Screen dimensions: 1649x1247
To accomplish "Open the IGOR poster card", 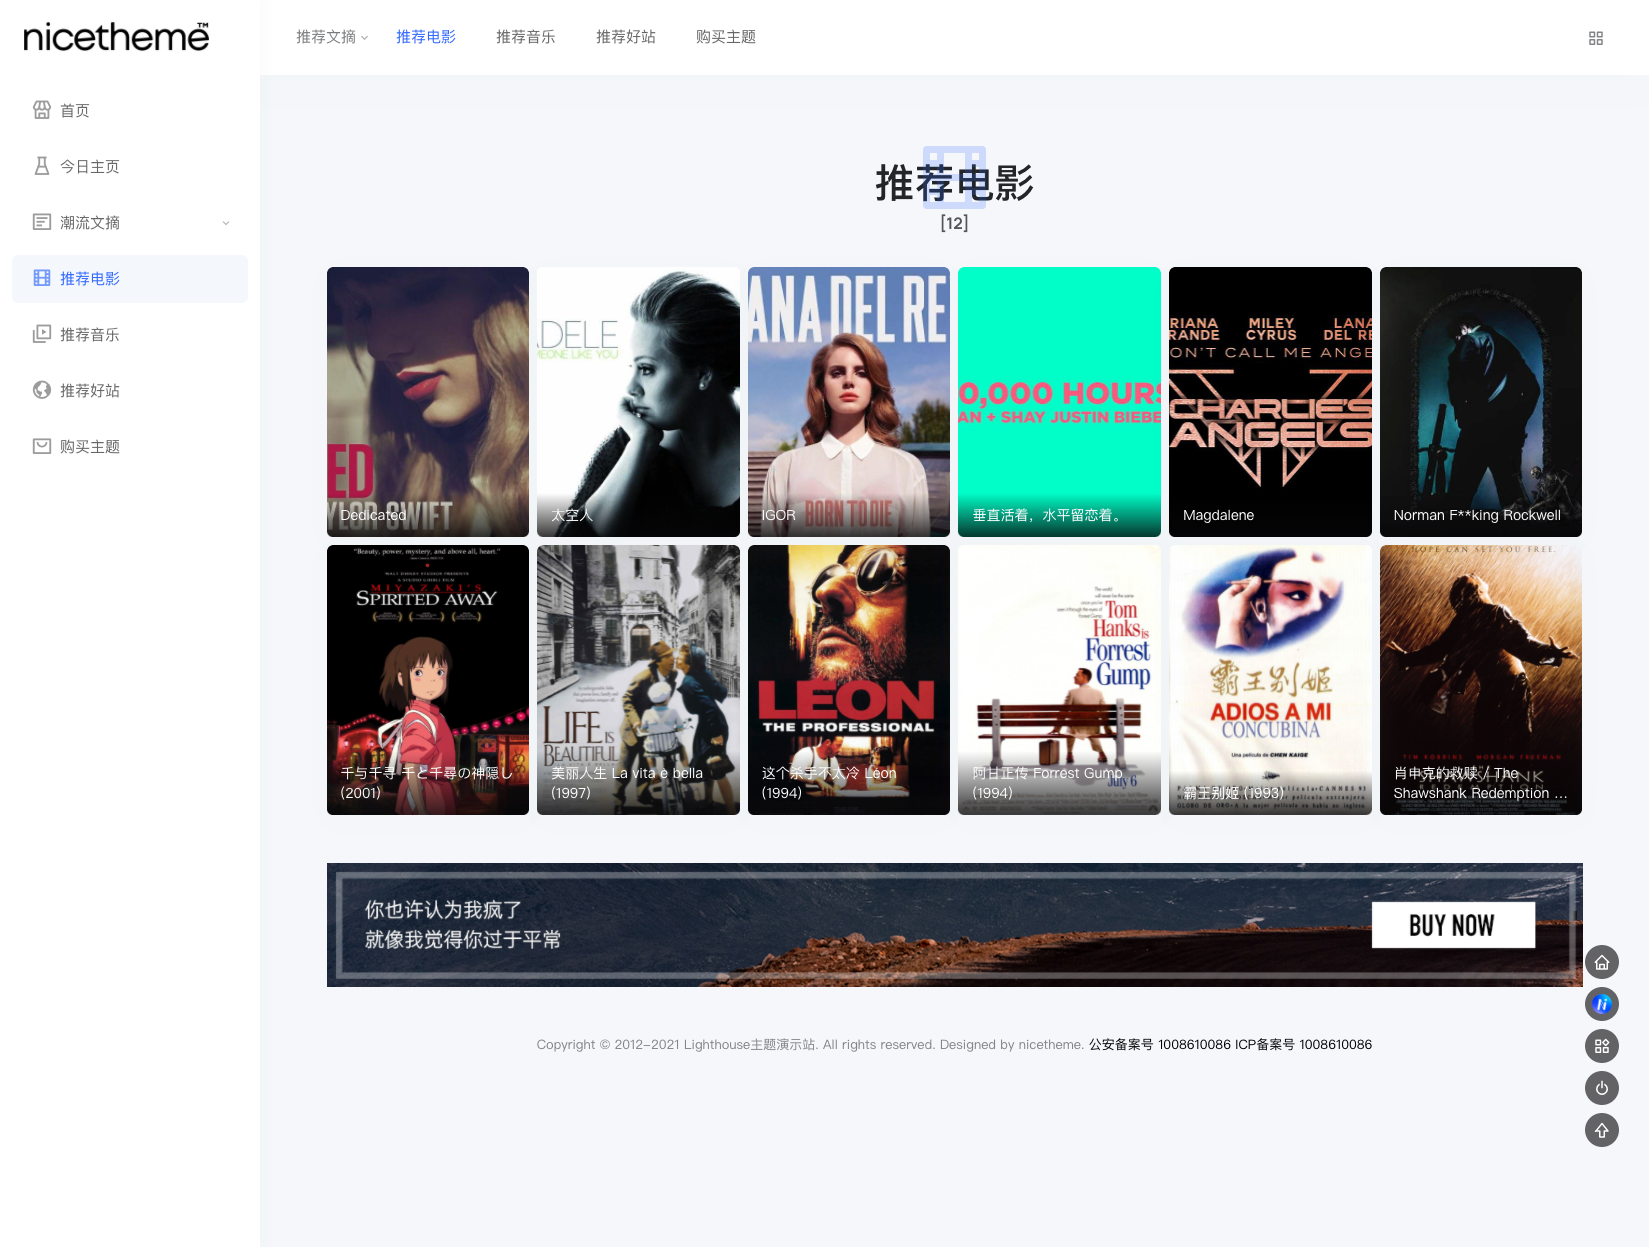I will (x=849, y=402).
